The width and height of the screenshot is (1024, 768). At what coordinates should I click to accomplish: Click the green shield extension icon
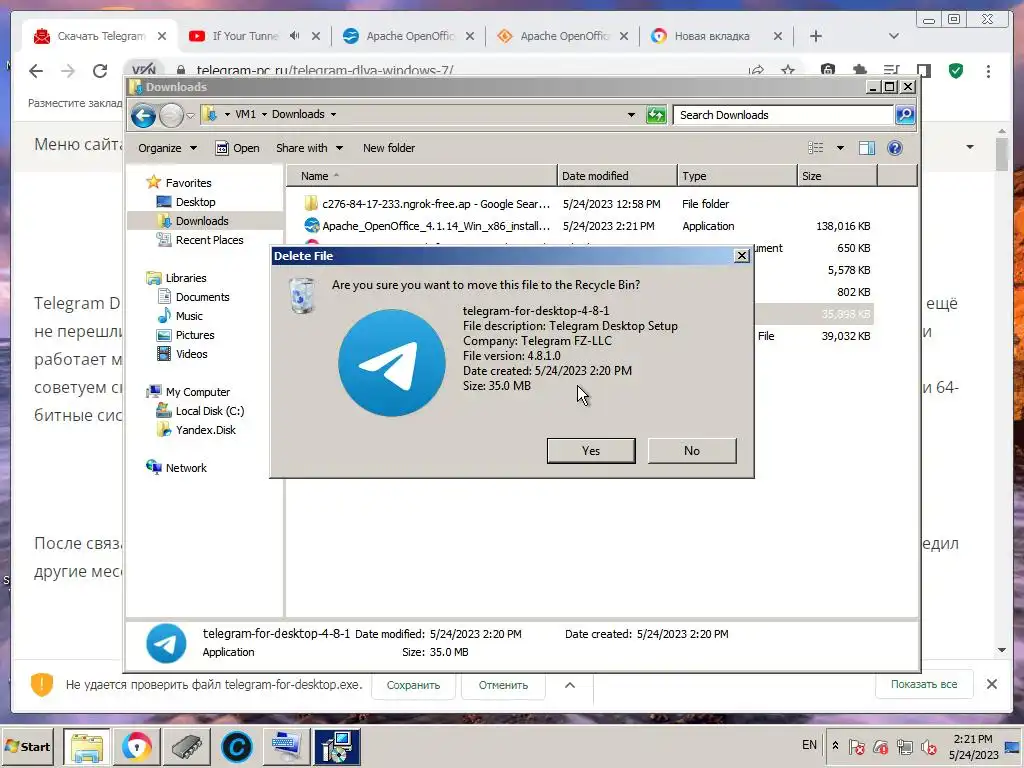[956, 71]
